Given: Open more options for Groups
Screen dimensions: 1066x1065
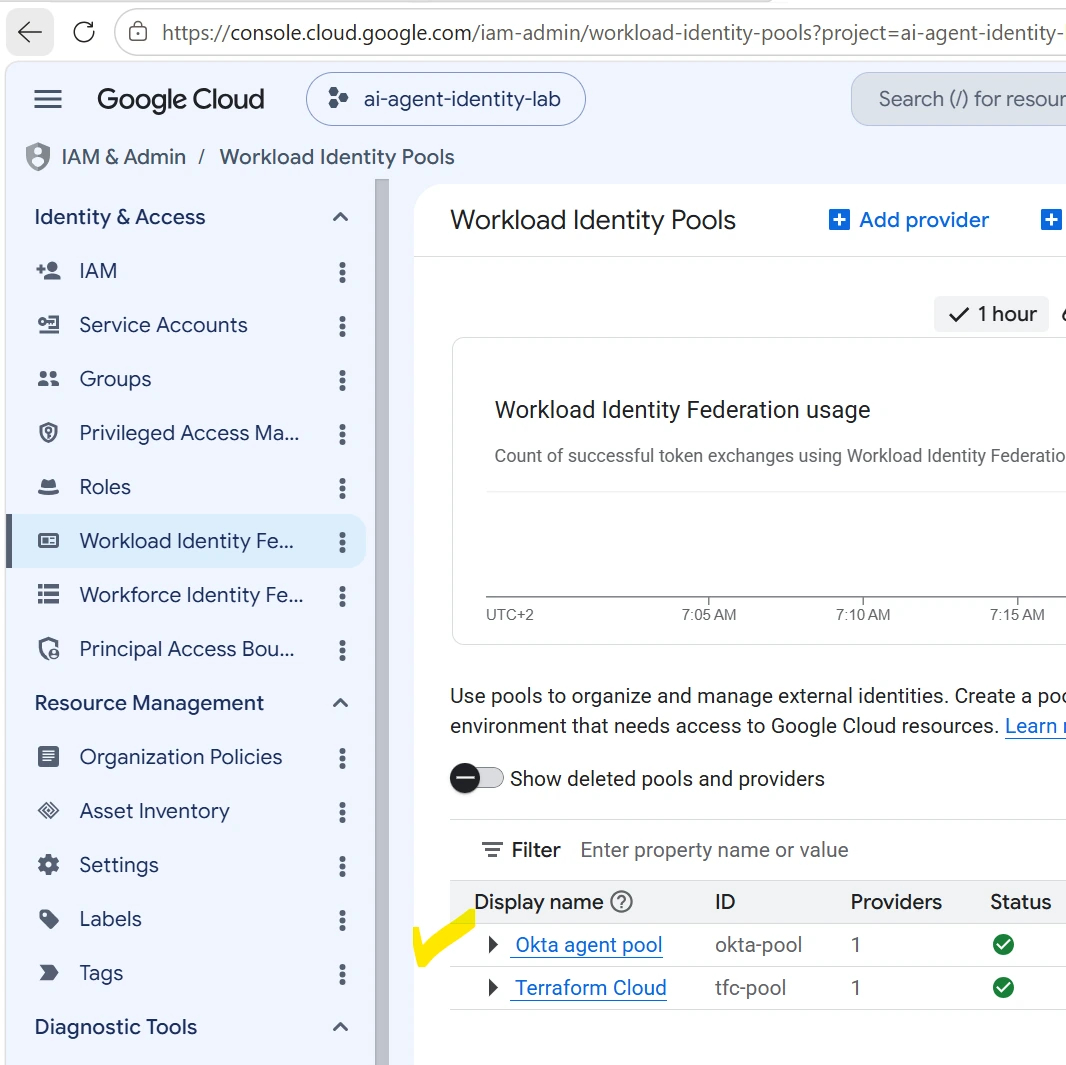Looking at the screenshot, I should pos(342,380).
